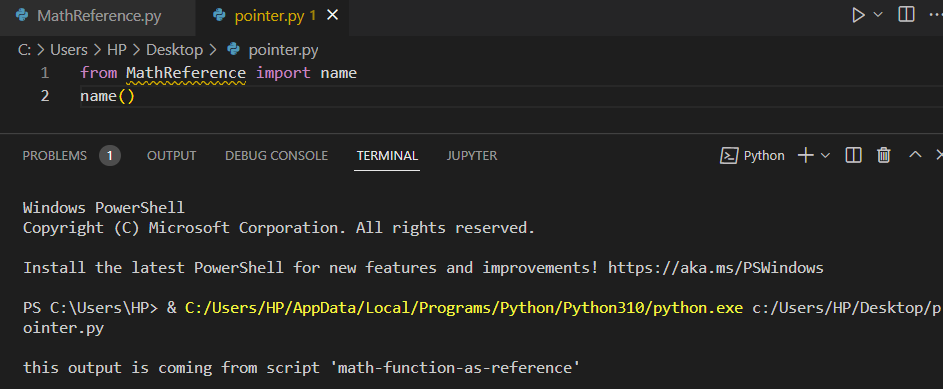Click the Python icon on MathReference.py tab
The image size is (943, 389).
click(22, 16)
